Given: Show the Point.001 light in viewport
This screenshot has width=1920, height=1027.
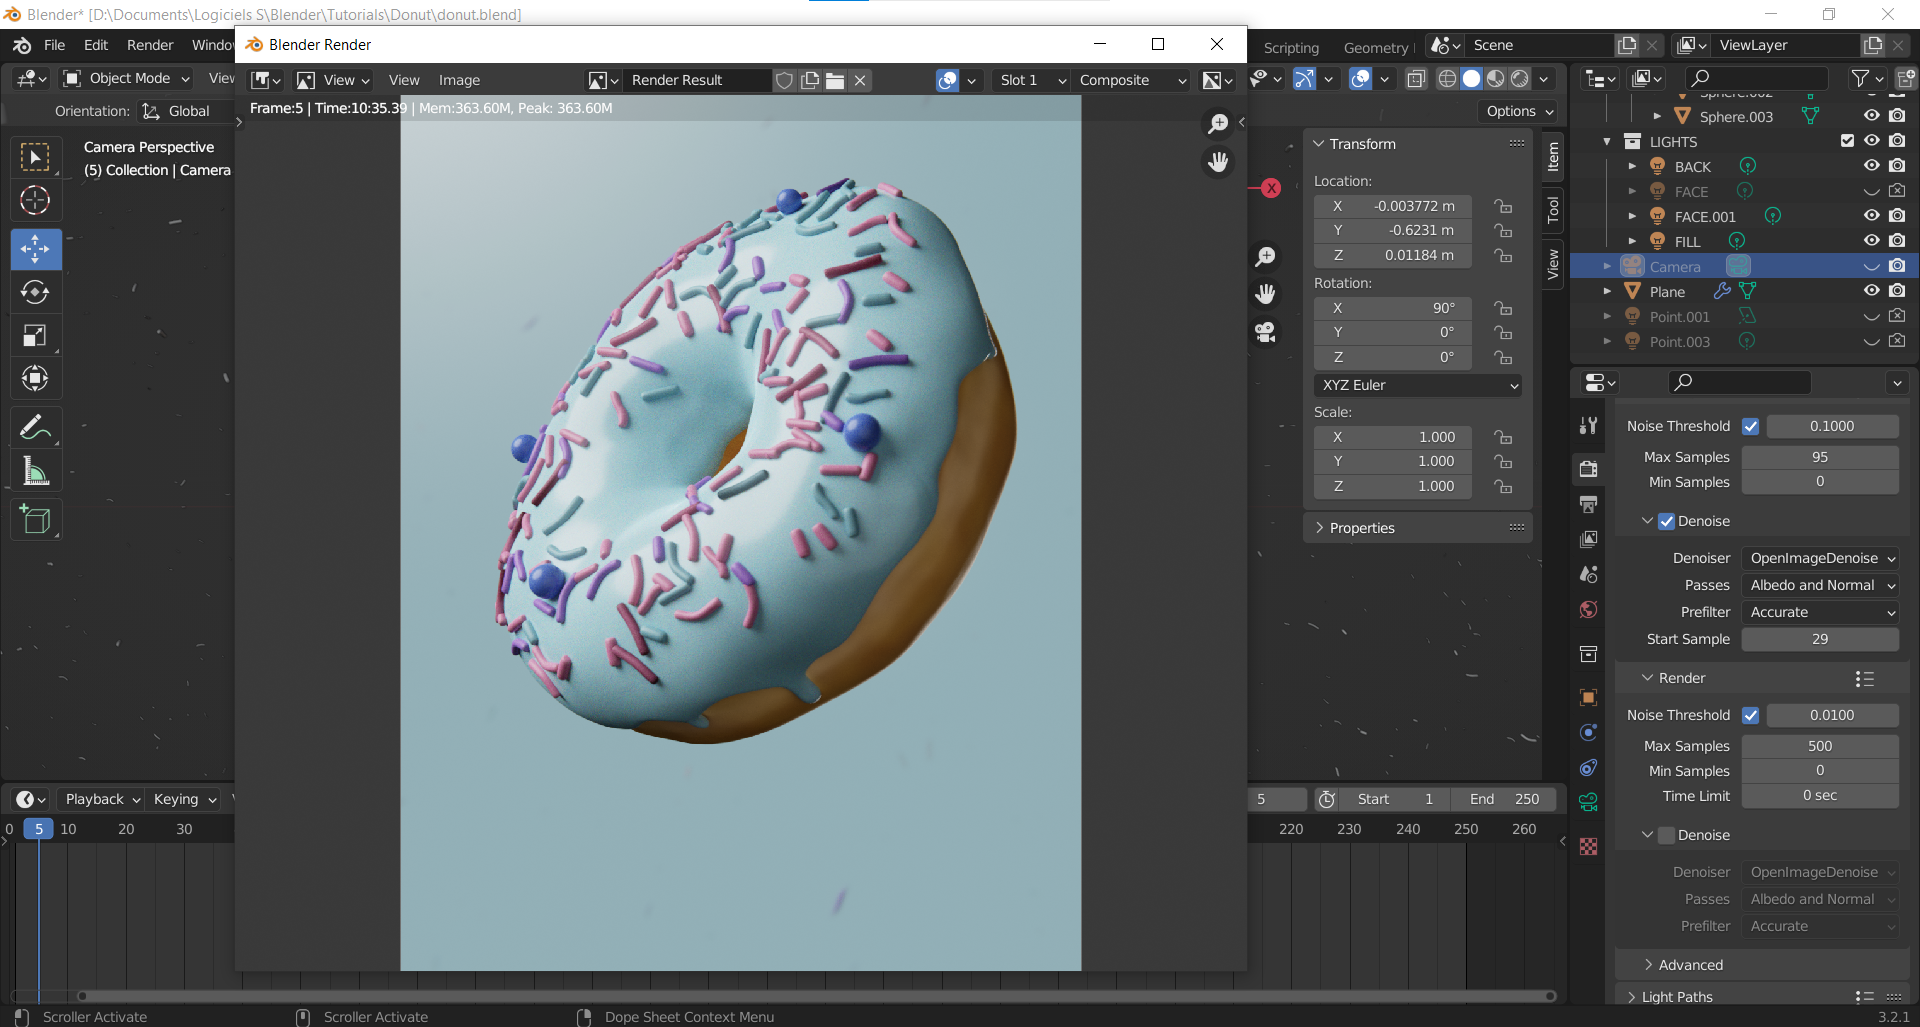Looking at the screenshot, I should tap(1871, 316).
